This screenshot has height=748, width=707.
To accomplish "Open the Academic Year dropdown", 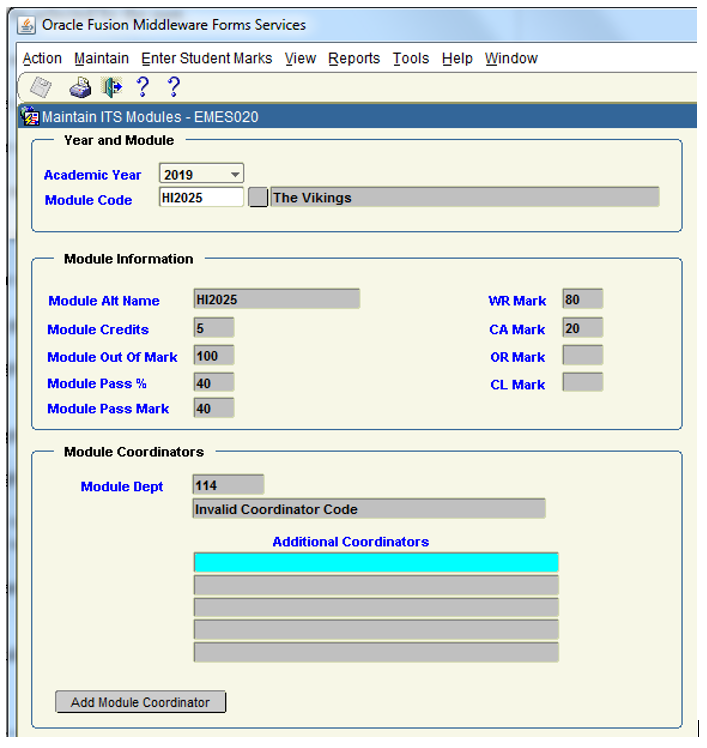I will click(235, 174).
